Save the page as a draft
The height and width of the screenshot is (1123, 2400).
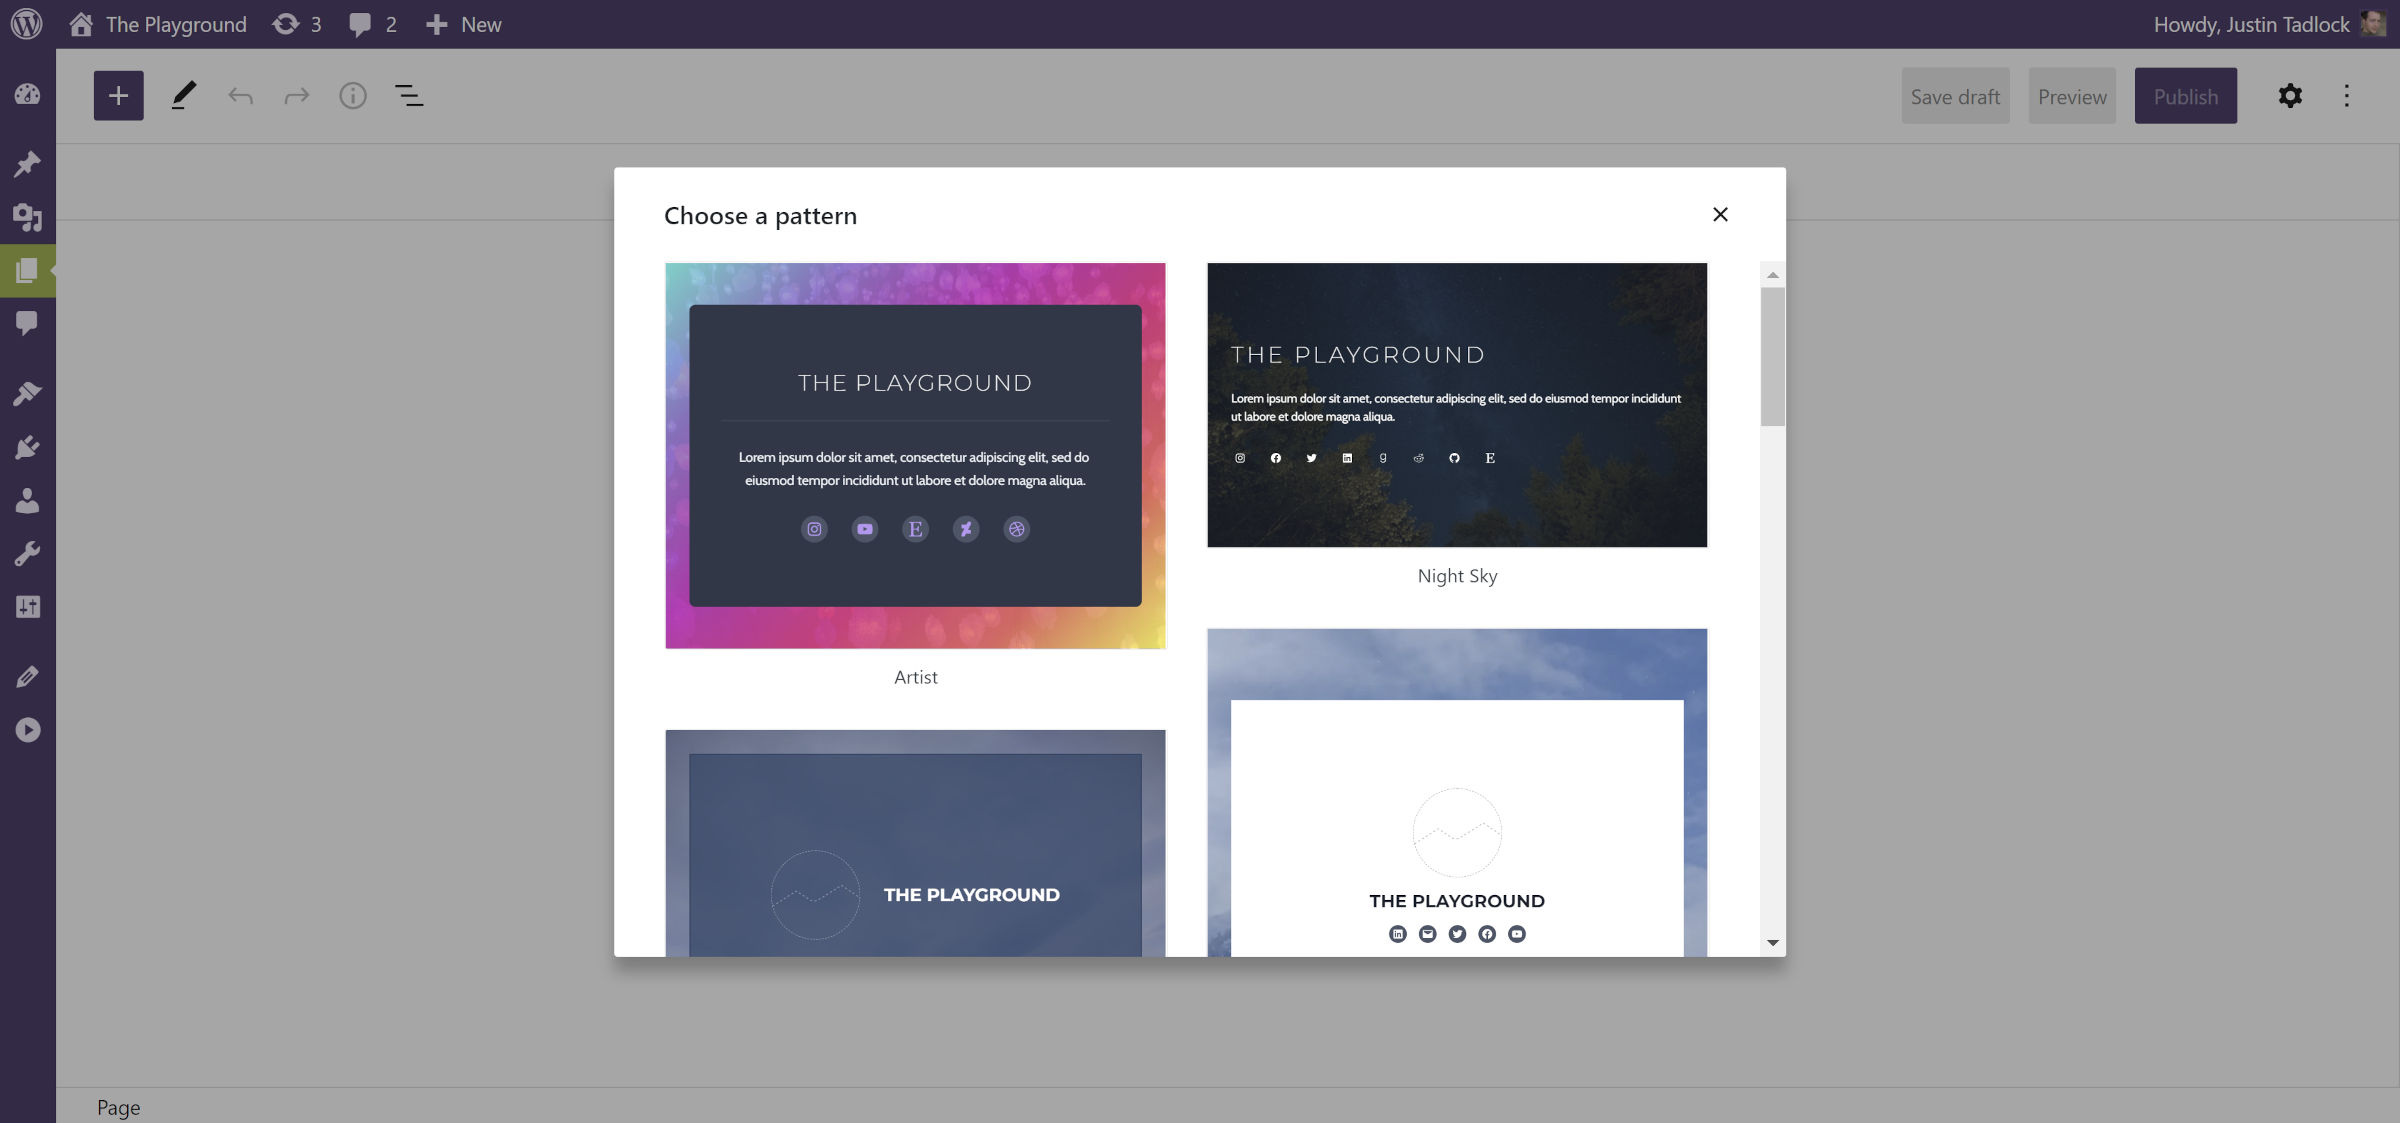[x=1955, y=95]
